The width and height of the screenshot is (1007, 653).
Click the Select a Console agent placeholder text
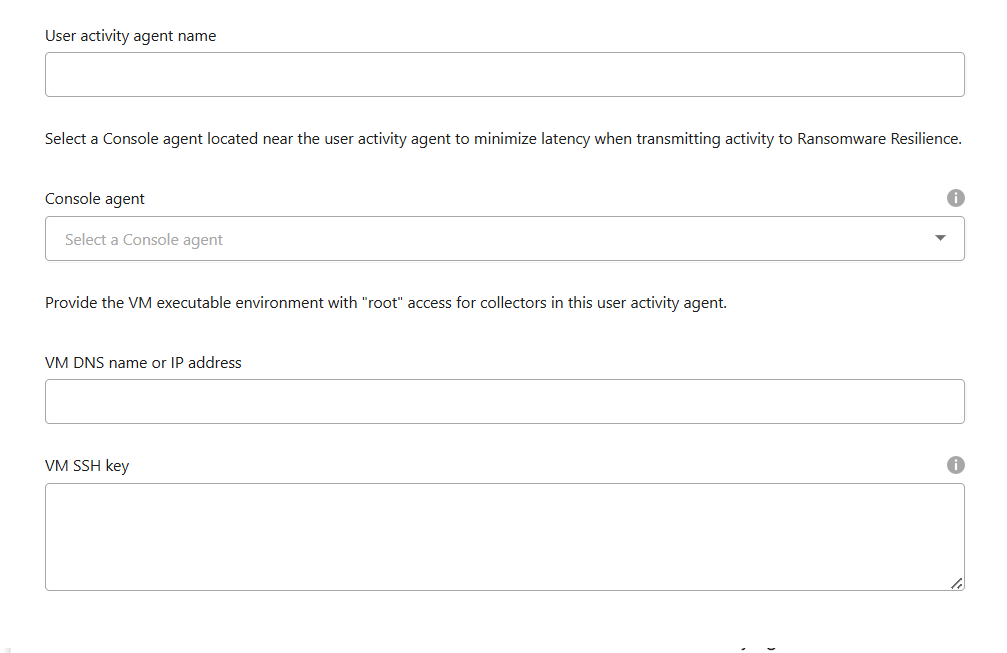tap(144, 240)
